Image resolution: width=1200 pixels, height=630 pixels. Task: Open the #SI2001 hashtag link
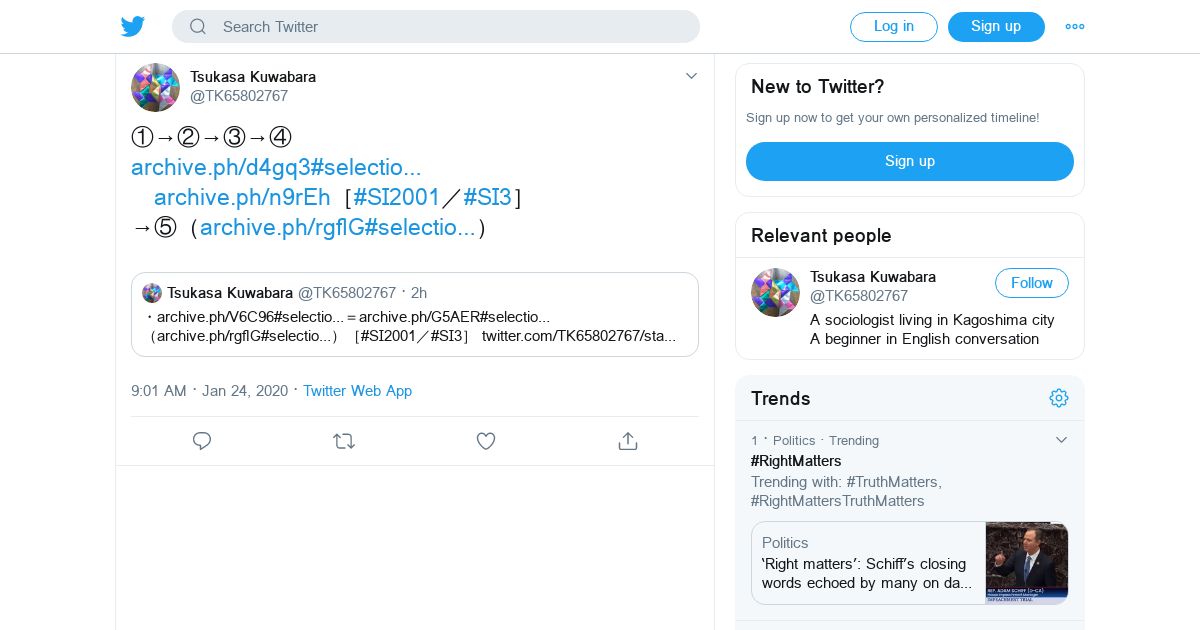tap(396, 197)
